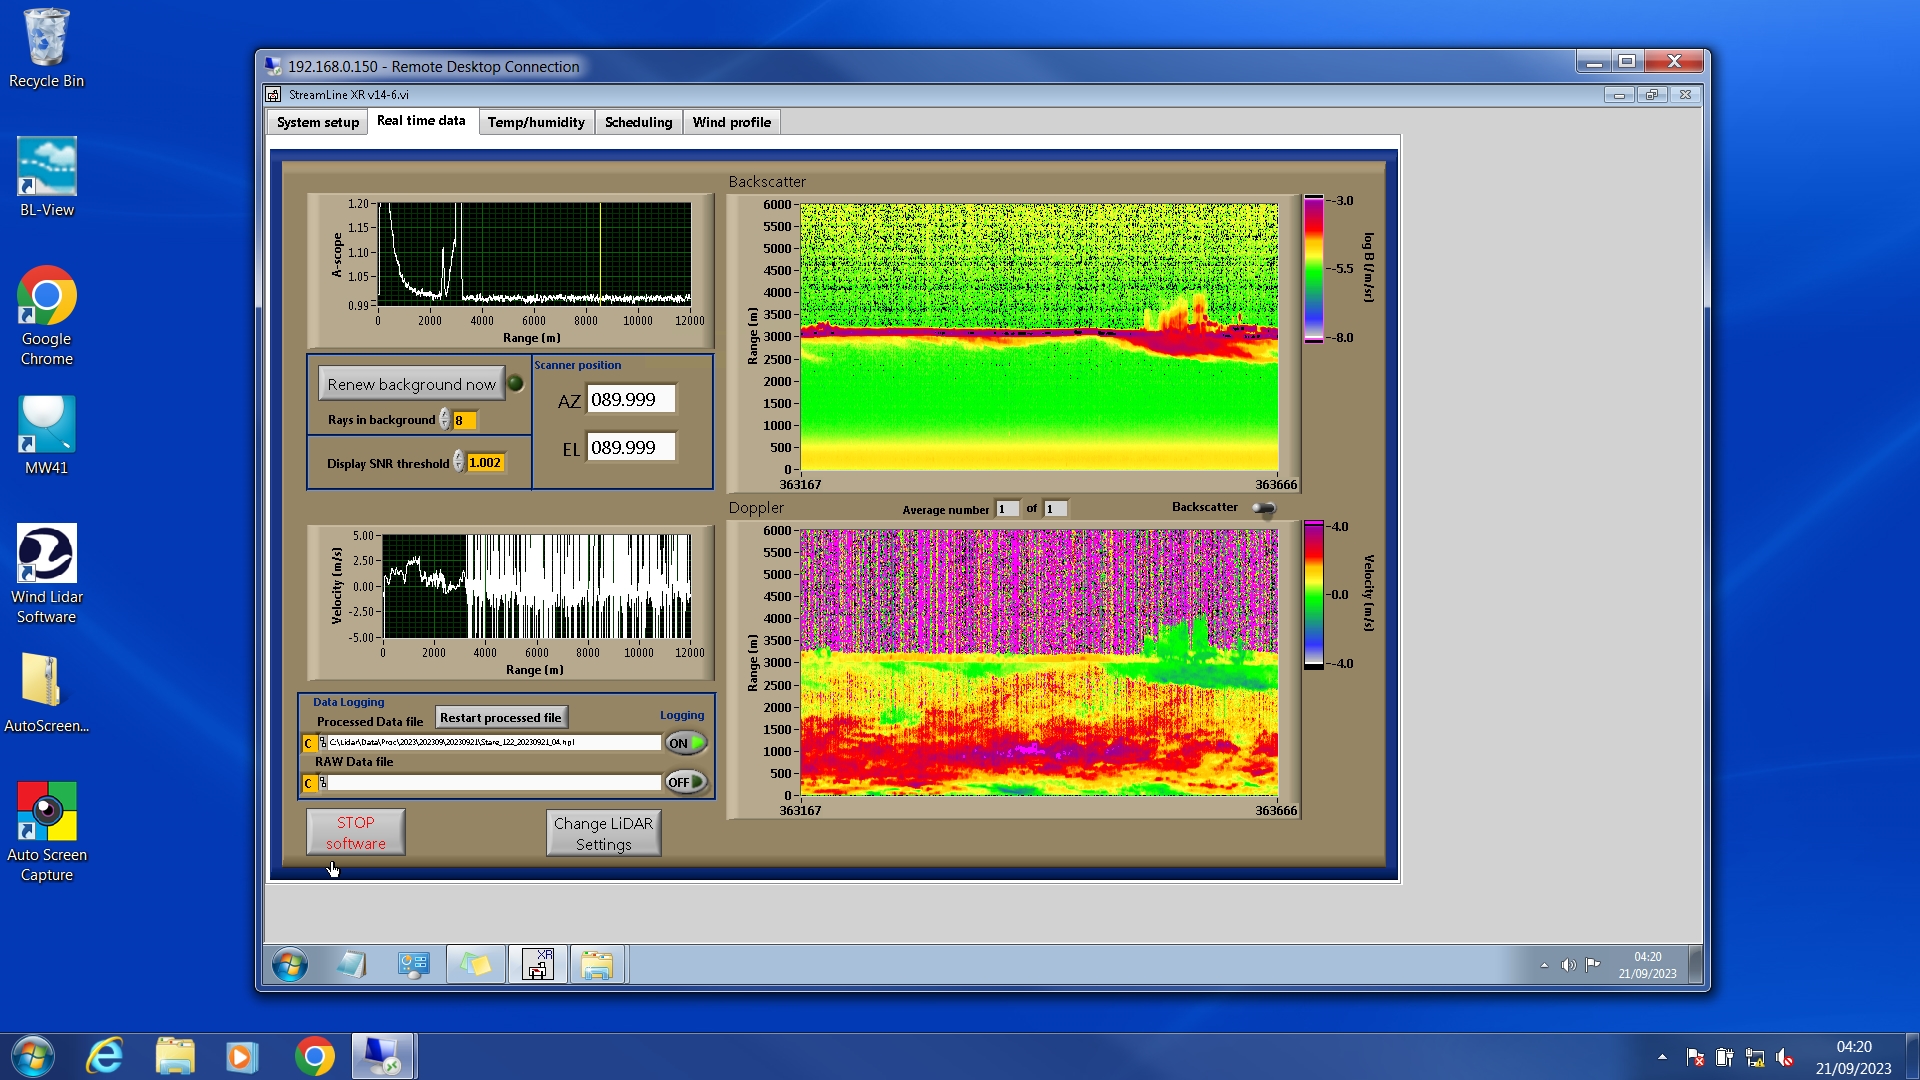The width and height of the screenshot is (1920, 1080).
Task: Flip the Backscatter toggle switch above Doppler plot
Action: [1264, 508]
